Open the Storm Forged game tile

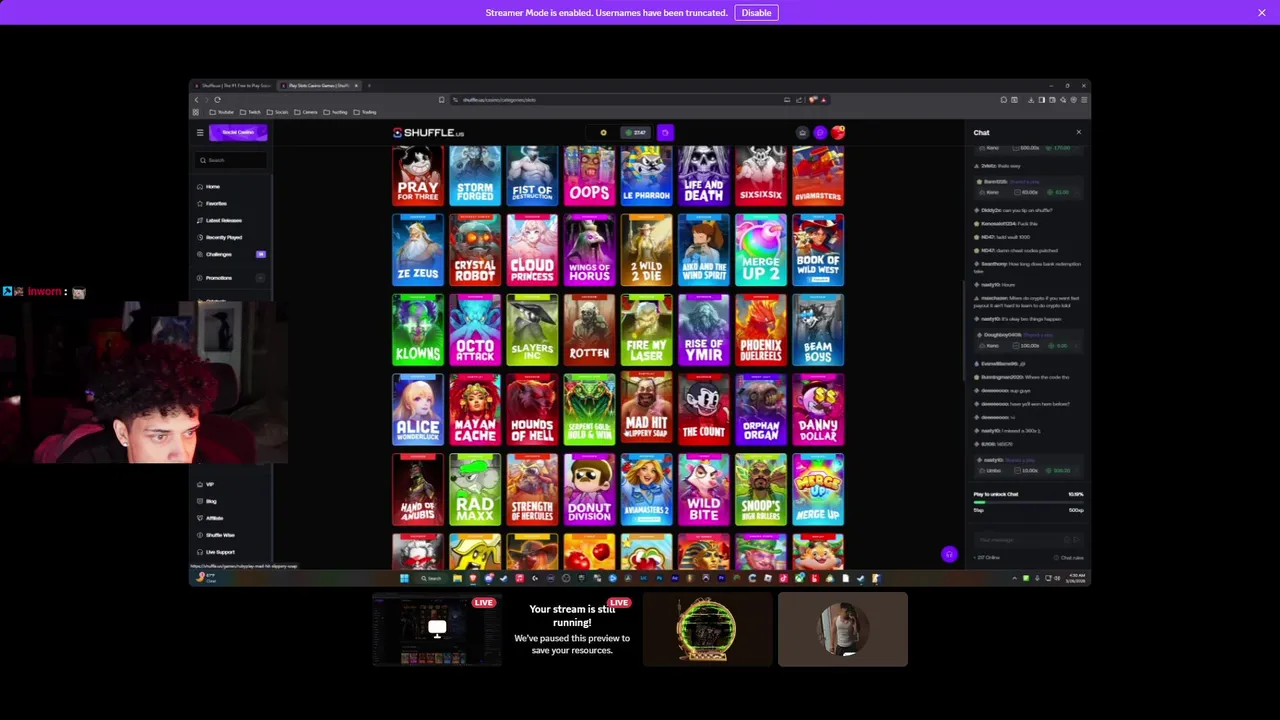(475, 175)
